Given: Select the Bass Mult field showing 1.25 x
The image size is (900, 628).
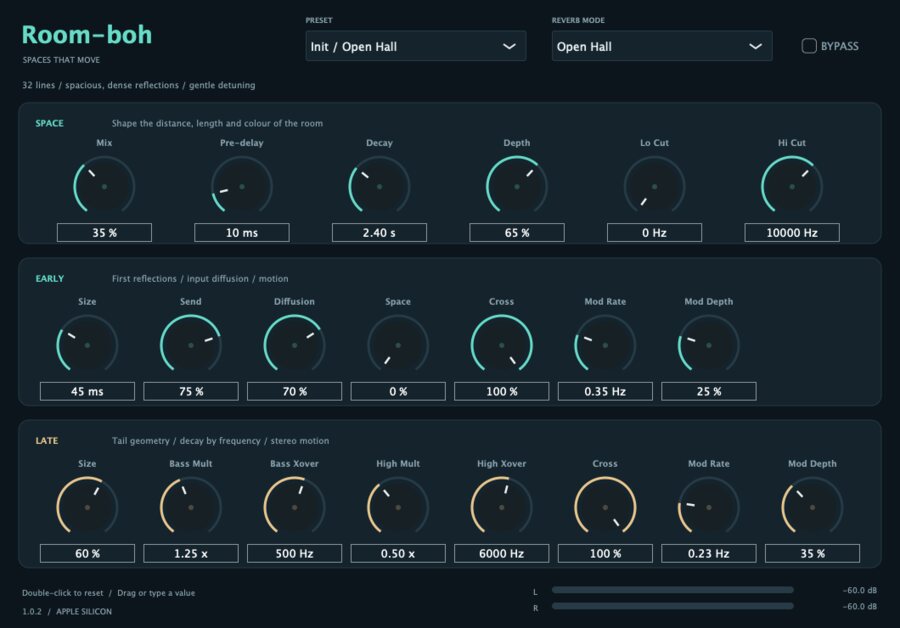Looking at the screenshot, I should (191, 553).
